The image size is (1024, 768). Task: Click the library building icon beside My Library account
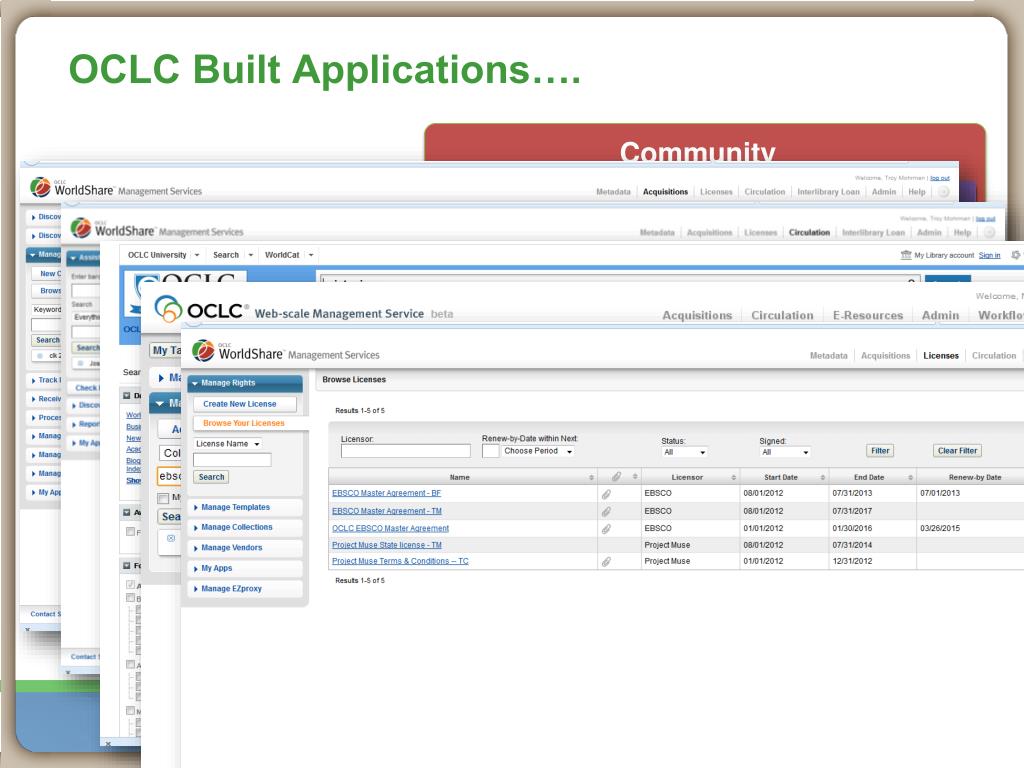click(x=906, y=255)
